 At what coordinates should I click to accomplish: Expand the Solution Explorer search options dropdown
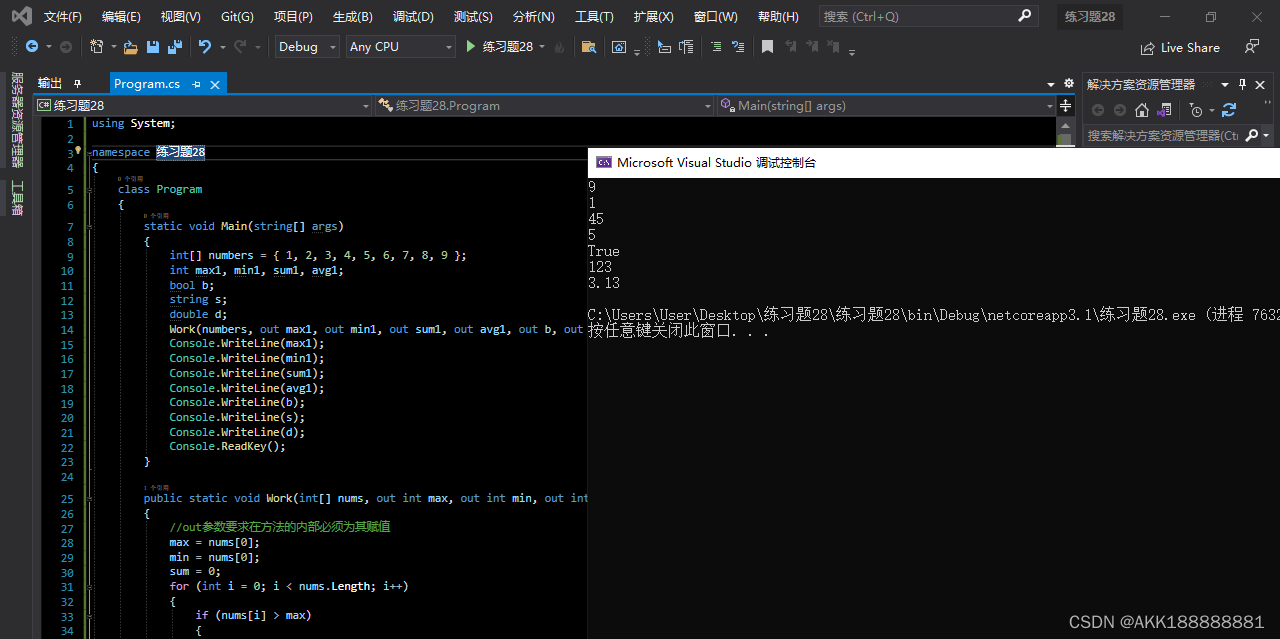(x=1266, y=135)
